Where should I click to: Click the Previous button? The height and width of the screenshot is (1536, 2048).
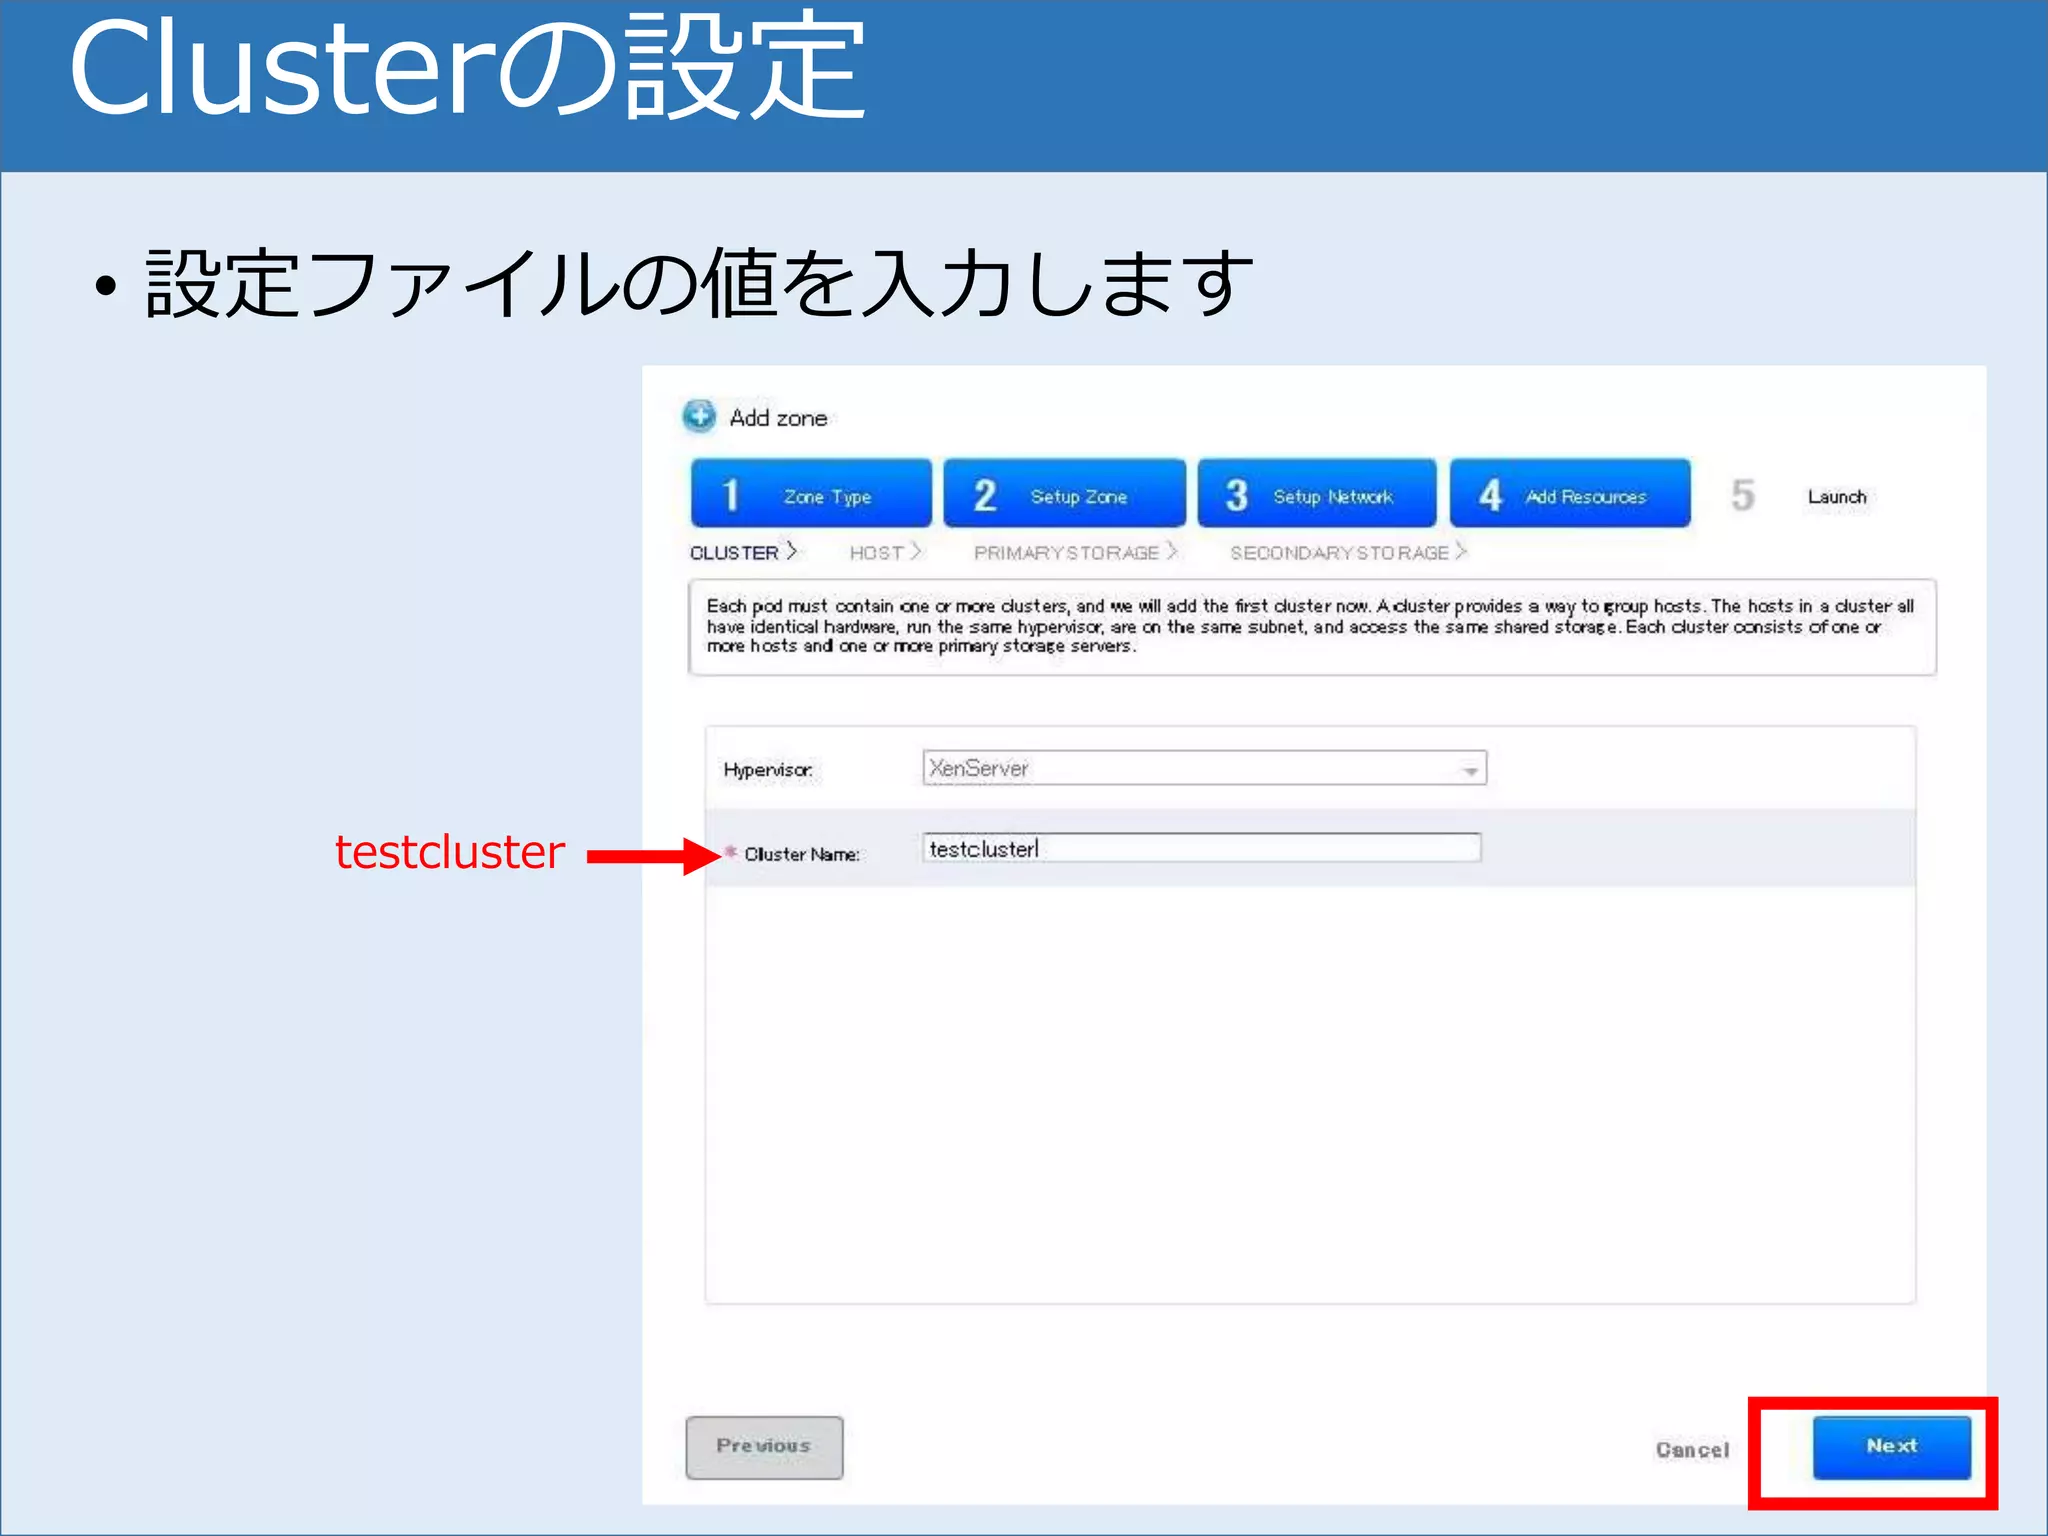pyautogui.click(x=764, y=1447)
